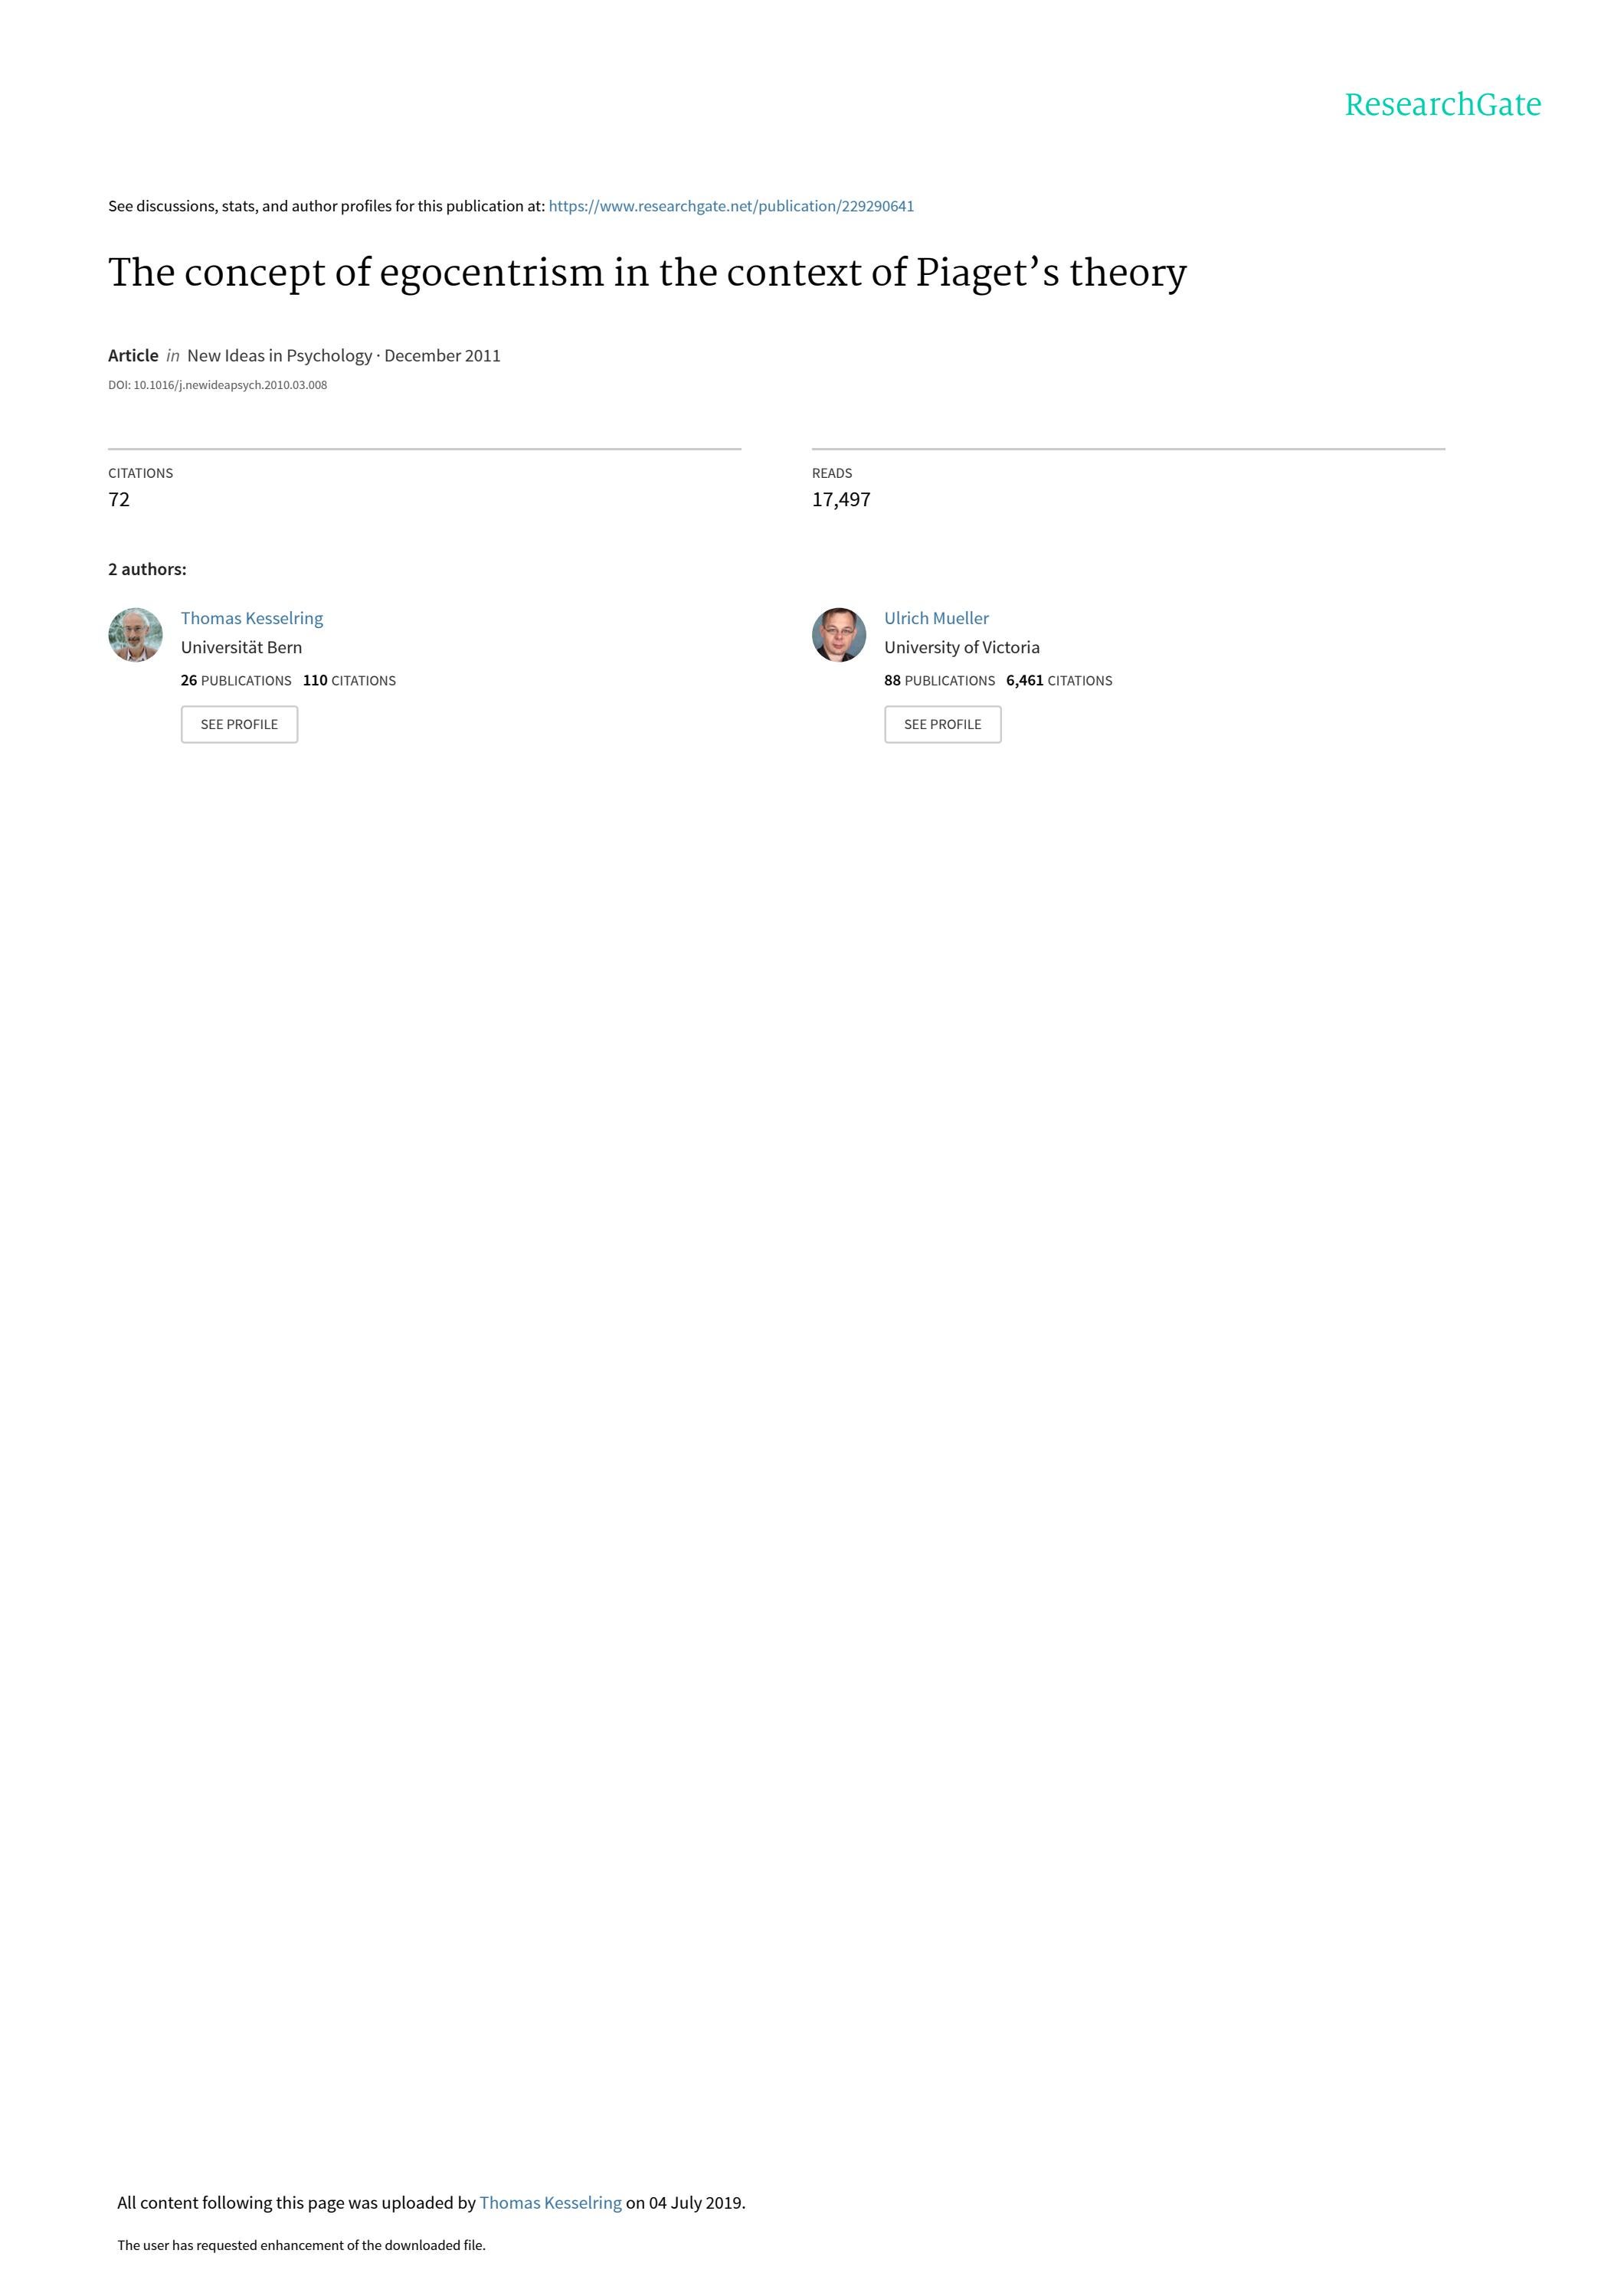The width and height of the screenshot is (1624, 2296).
Task: Click University of Victoria affiliation text
Action: 961,647
